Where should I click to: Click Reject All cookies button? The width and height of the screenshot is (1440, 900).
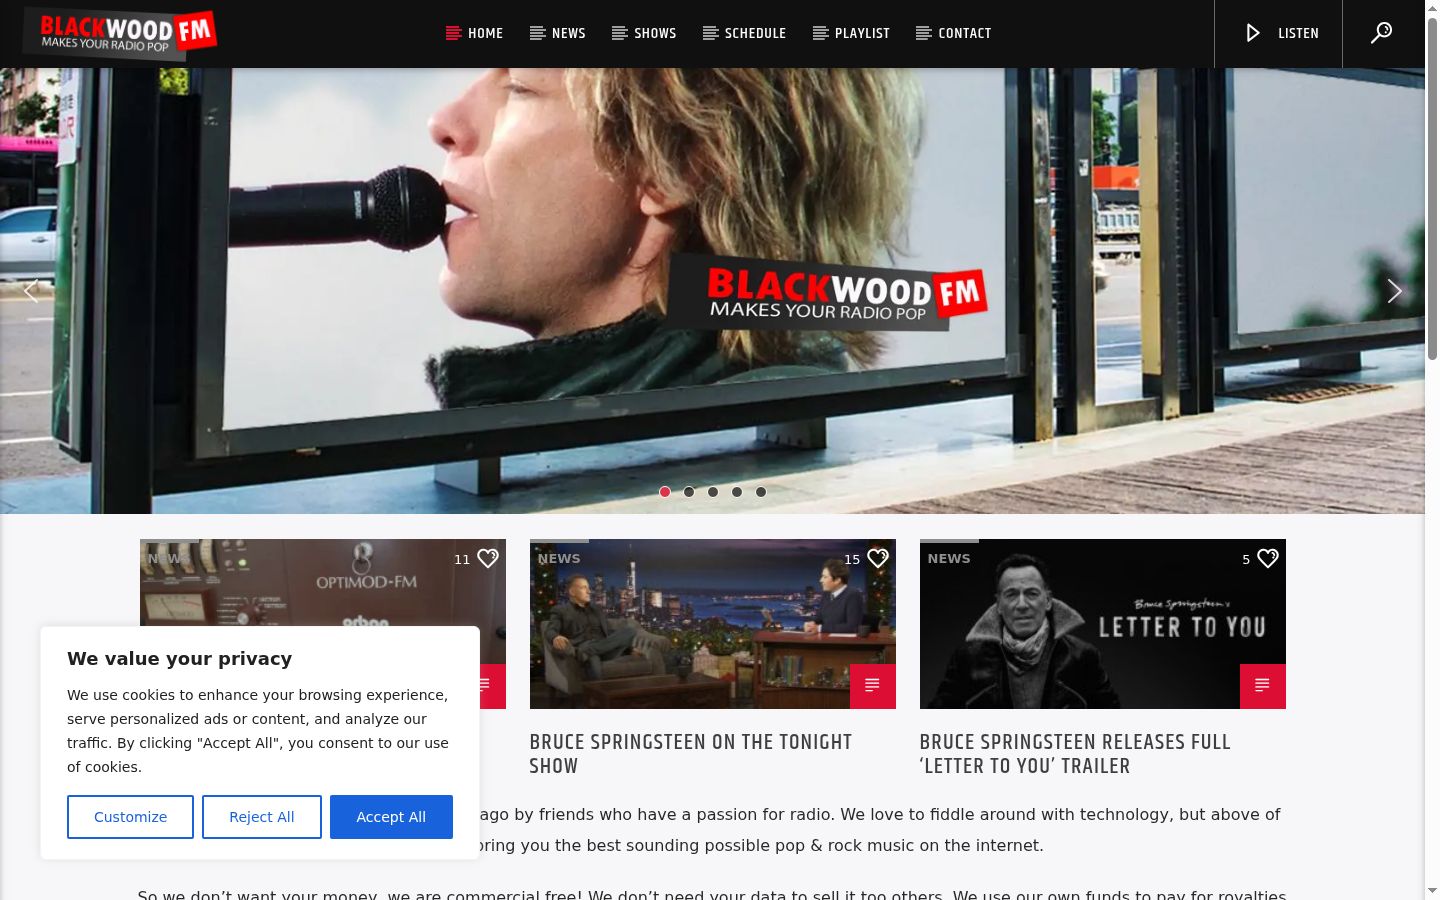262,817
